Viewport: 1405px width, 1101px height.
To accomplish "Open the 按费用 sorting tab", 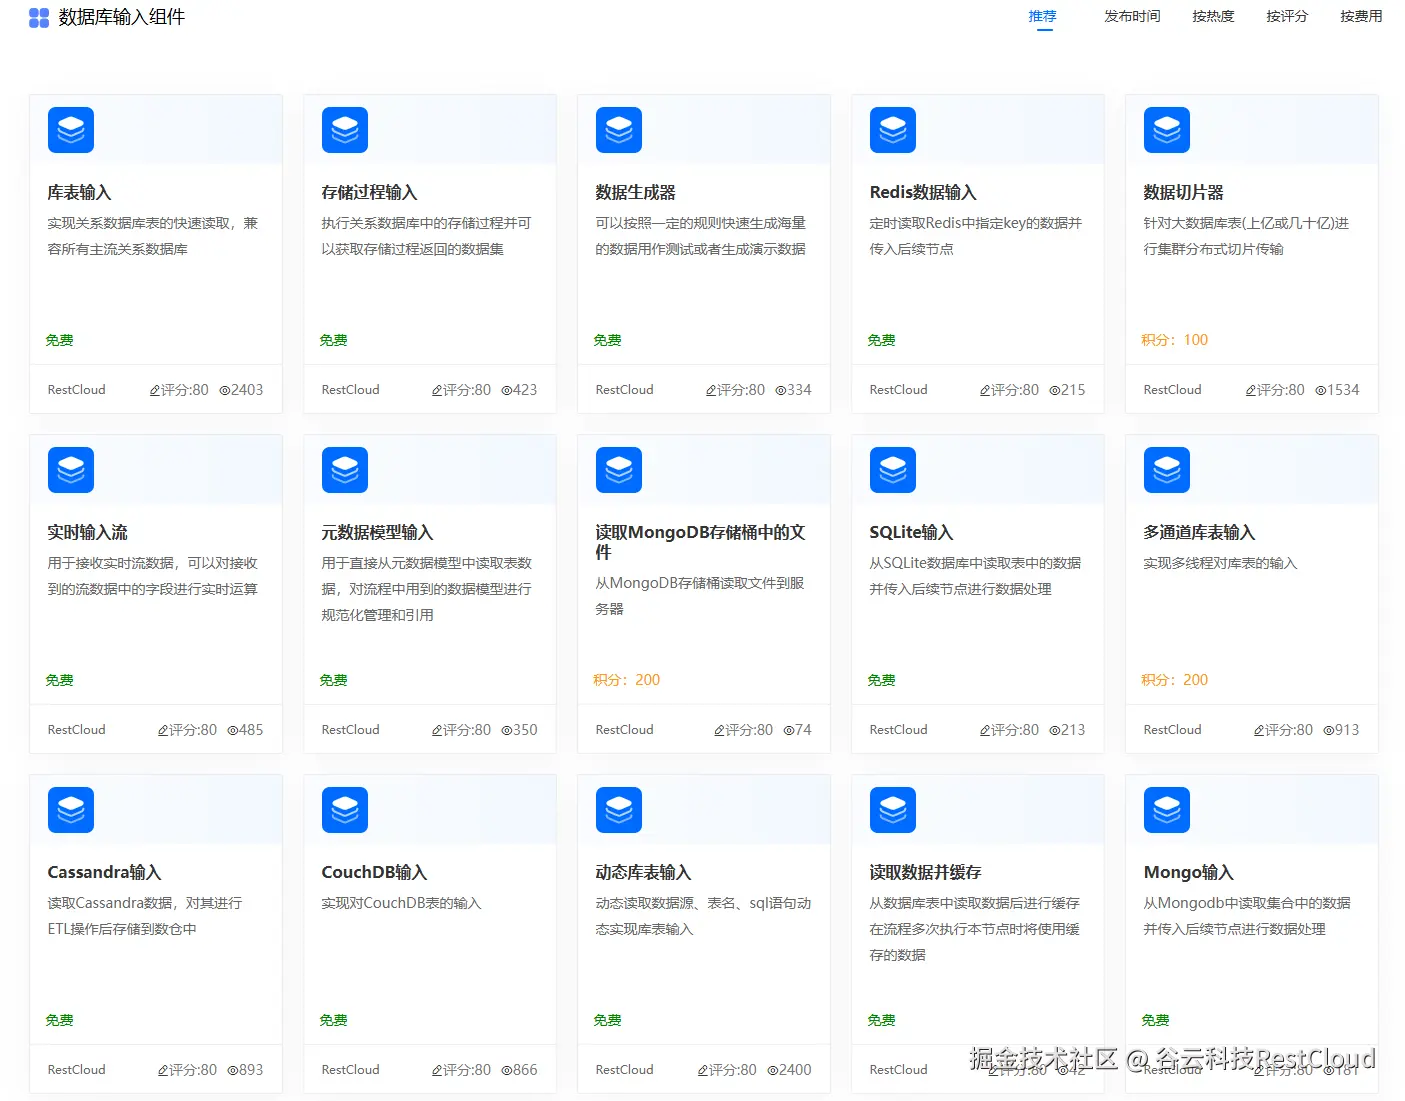I will click(1360, 16).
